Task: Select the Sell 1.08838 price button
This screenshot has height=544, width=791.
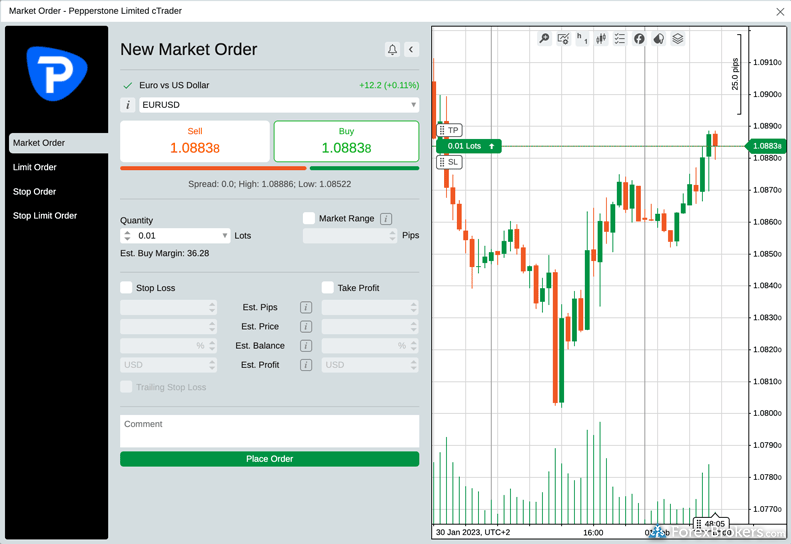Action: tap(195, 141)
